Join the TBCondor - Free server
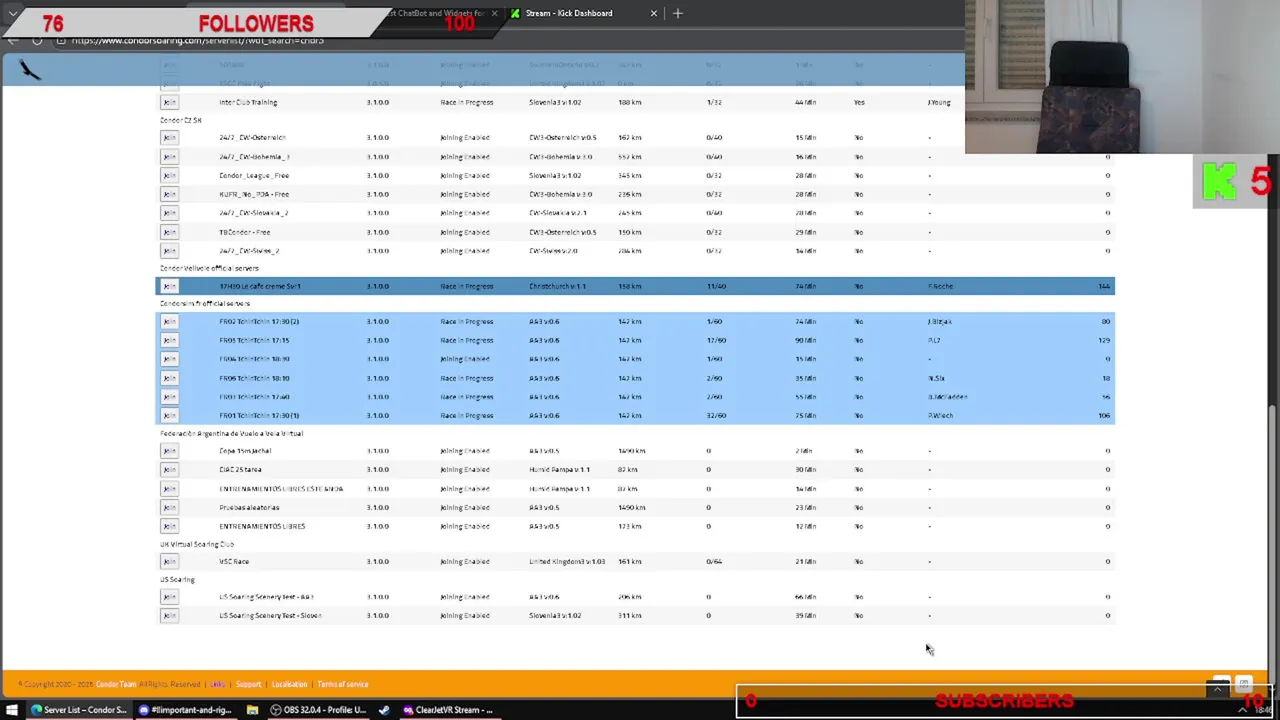Viewport: 1280px width, 720px height. click(169, 232)
